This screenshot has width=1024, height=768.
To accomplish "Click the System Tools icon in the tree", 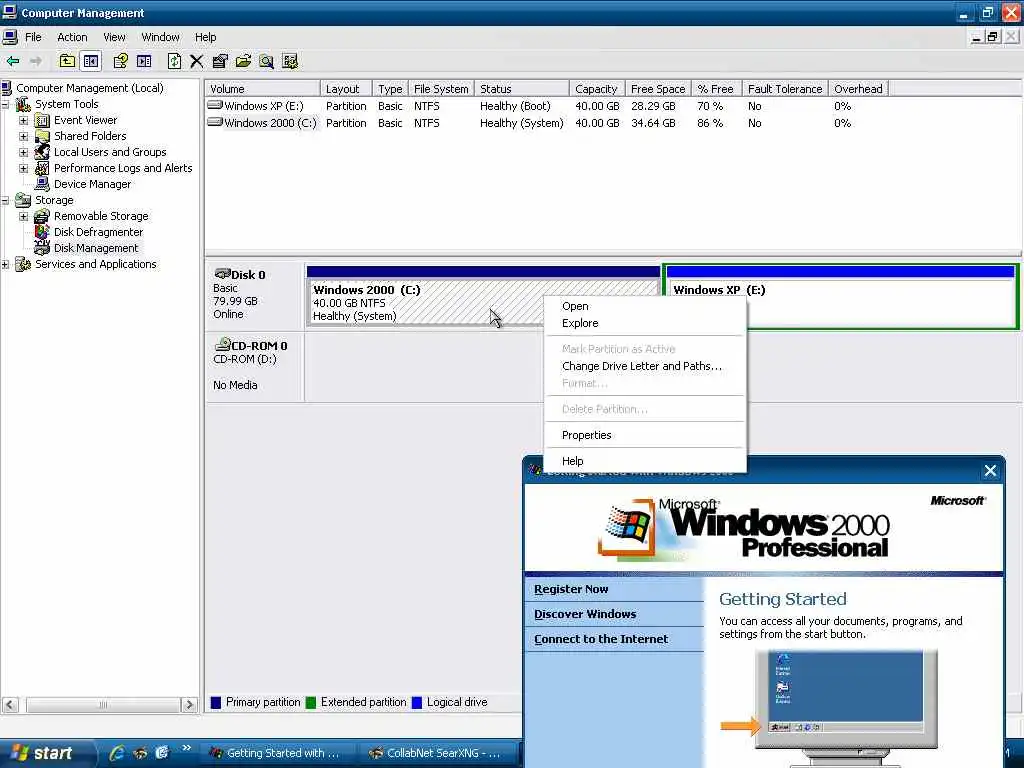I will click(x=23, y=104).
